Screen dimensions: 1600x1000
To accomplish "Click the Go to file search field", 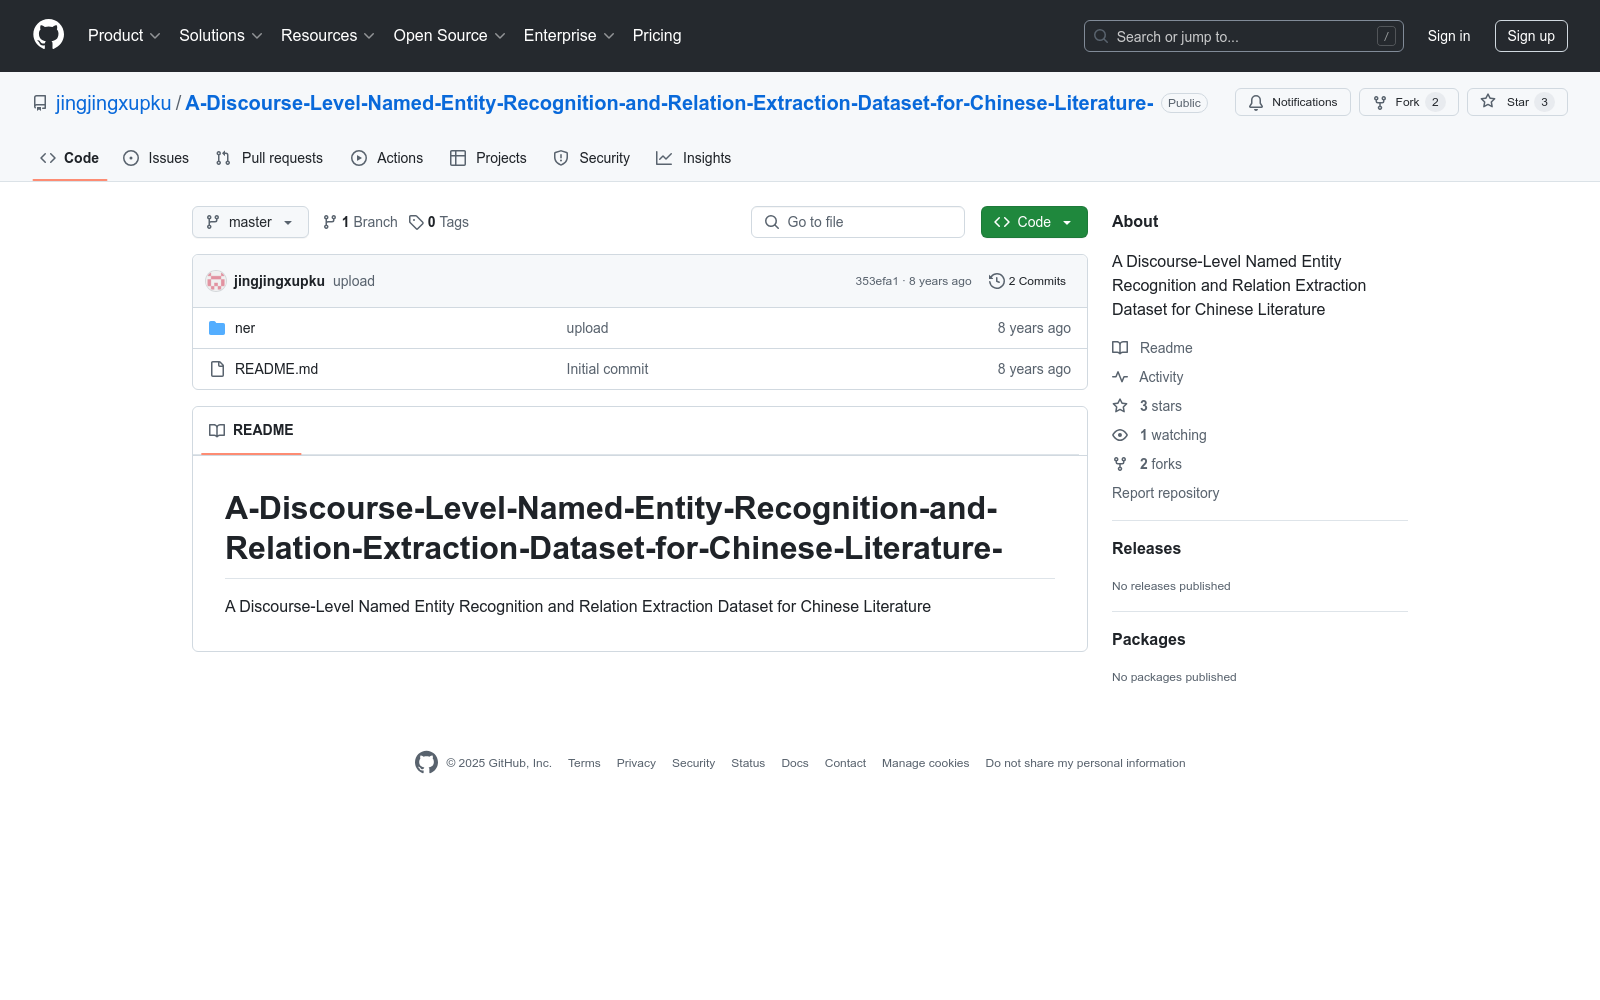I will pyautogui.click(x=858, y=222).
